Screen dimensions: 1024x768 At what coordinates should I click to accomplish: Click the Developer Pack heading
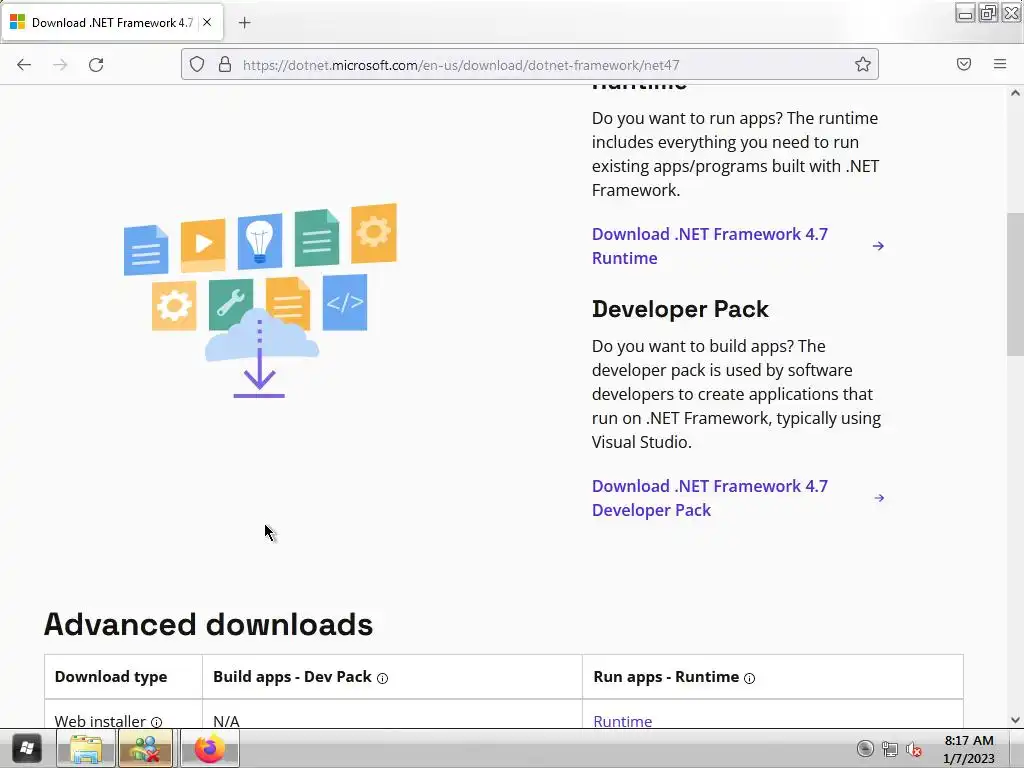680,309
